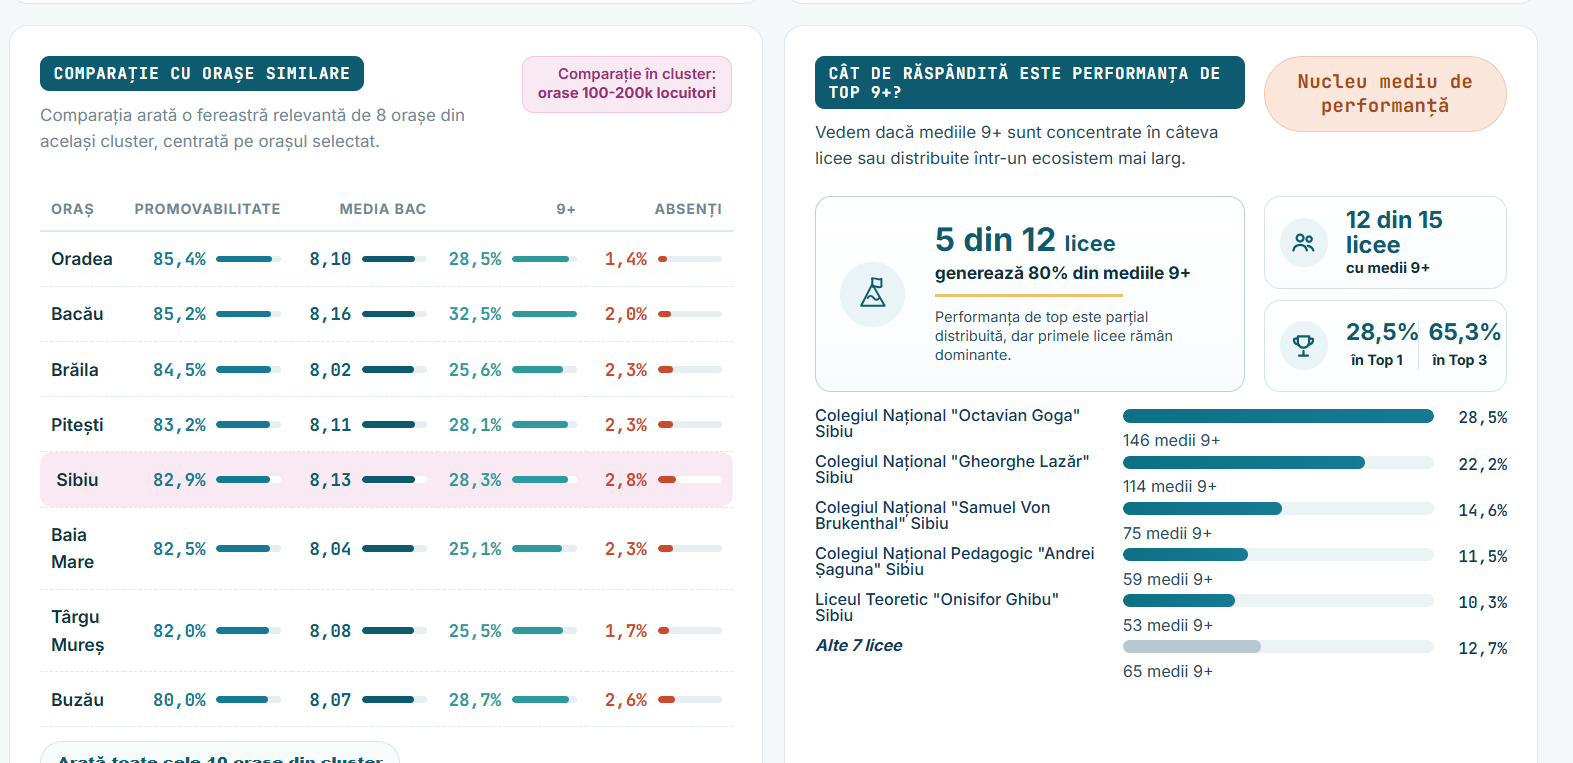Click the people icon next to 12 din 15 licee
Screen dimensions: 1573x763
1304,242
